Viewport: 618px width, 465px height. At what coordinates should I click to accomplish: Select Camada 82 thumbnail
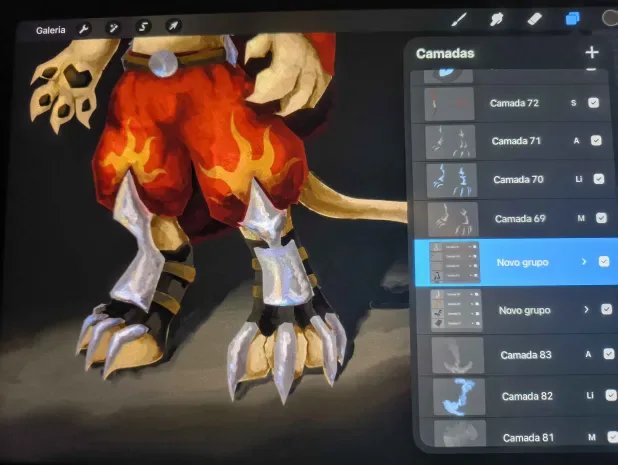click(x=459, y=397)
